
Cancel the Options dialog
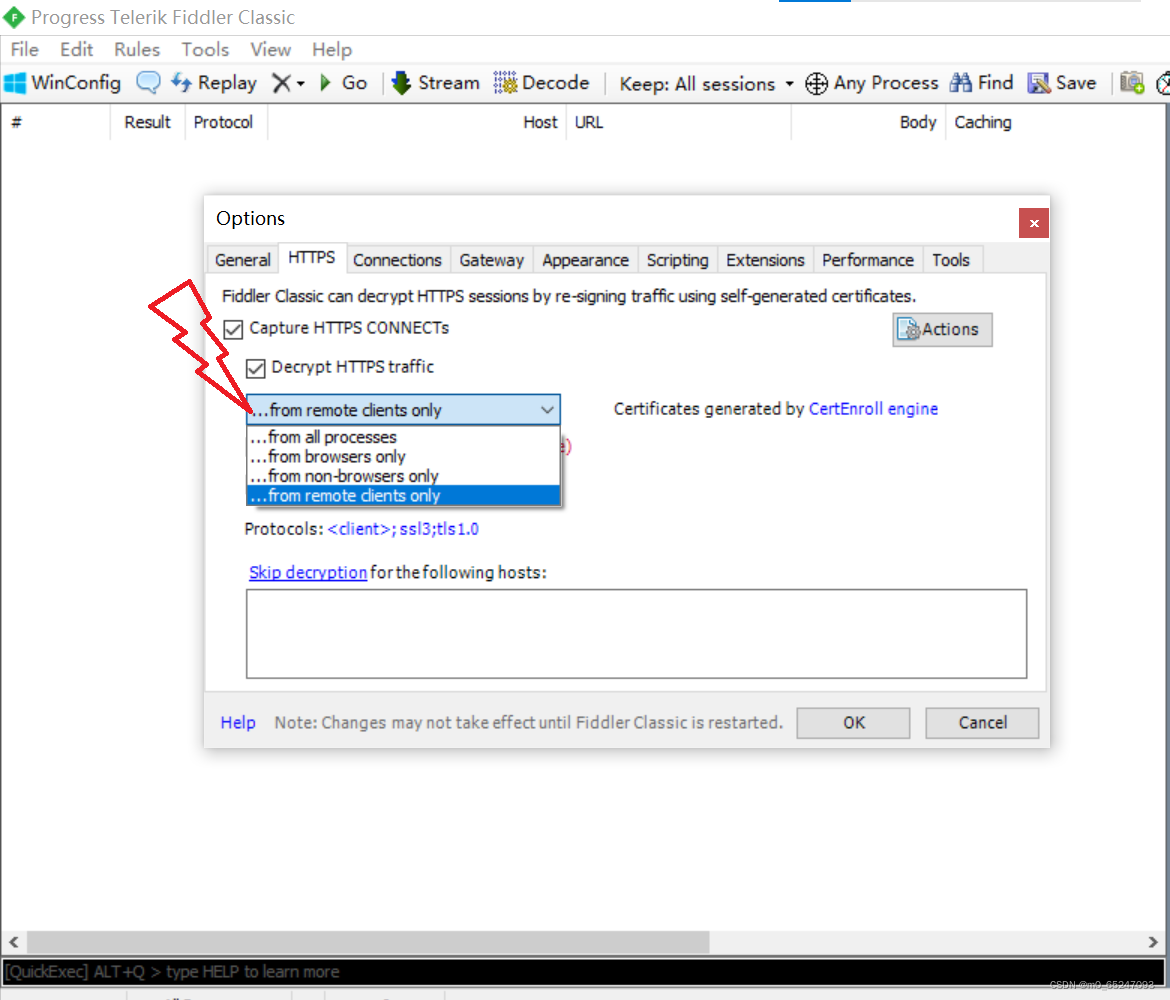click(982, 722)
